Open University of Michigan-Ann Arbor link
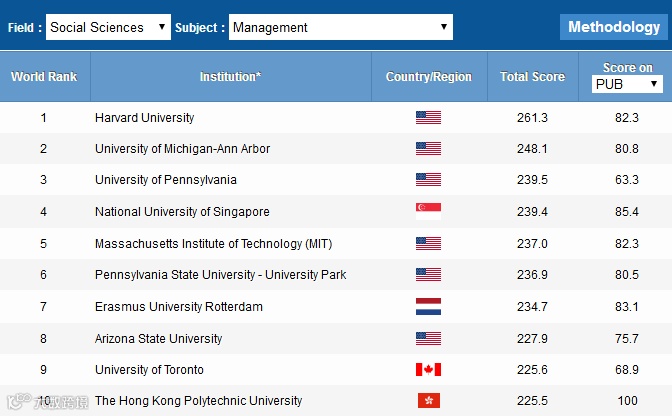This screenshot has width=672, height=416. 183,149
